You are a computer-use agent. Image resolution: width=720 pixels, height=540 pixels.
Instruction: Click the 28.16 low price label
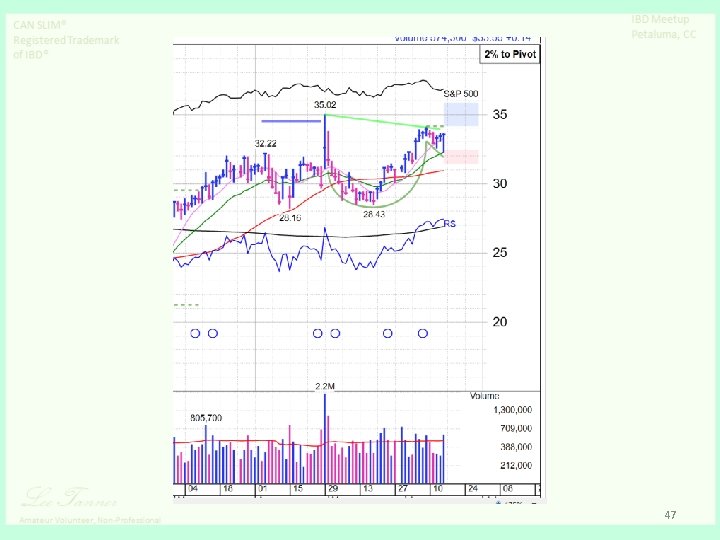pyautogui.click(x=290, y=218)
